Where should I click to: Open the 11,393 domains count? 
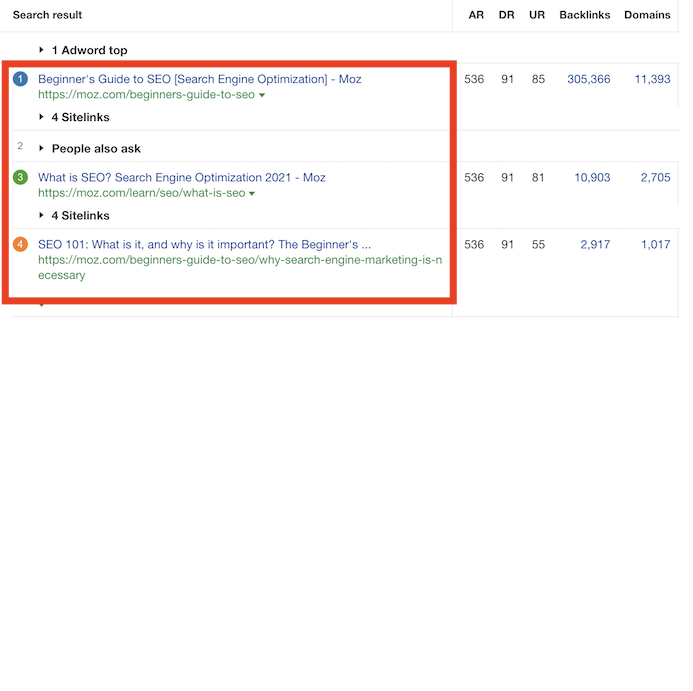(653, 79)
